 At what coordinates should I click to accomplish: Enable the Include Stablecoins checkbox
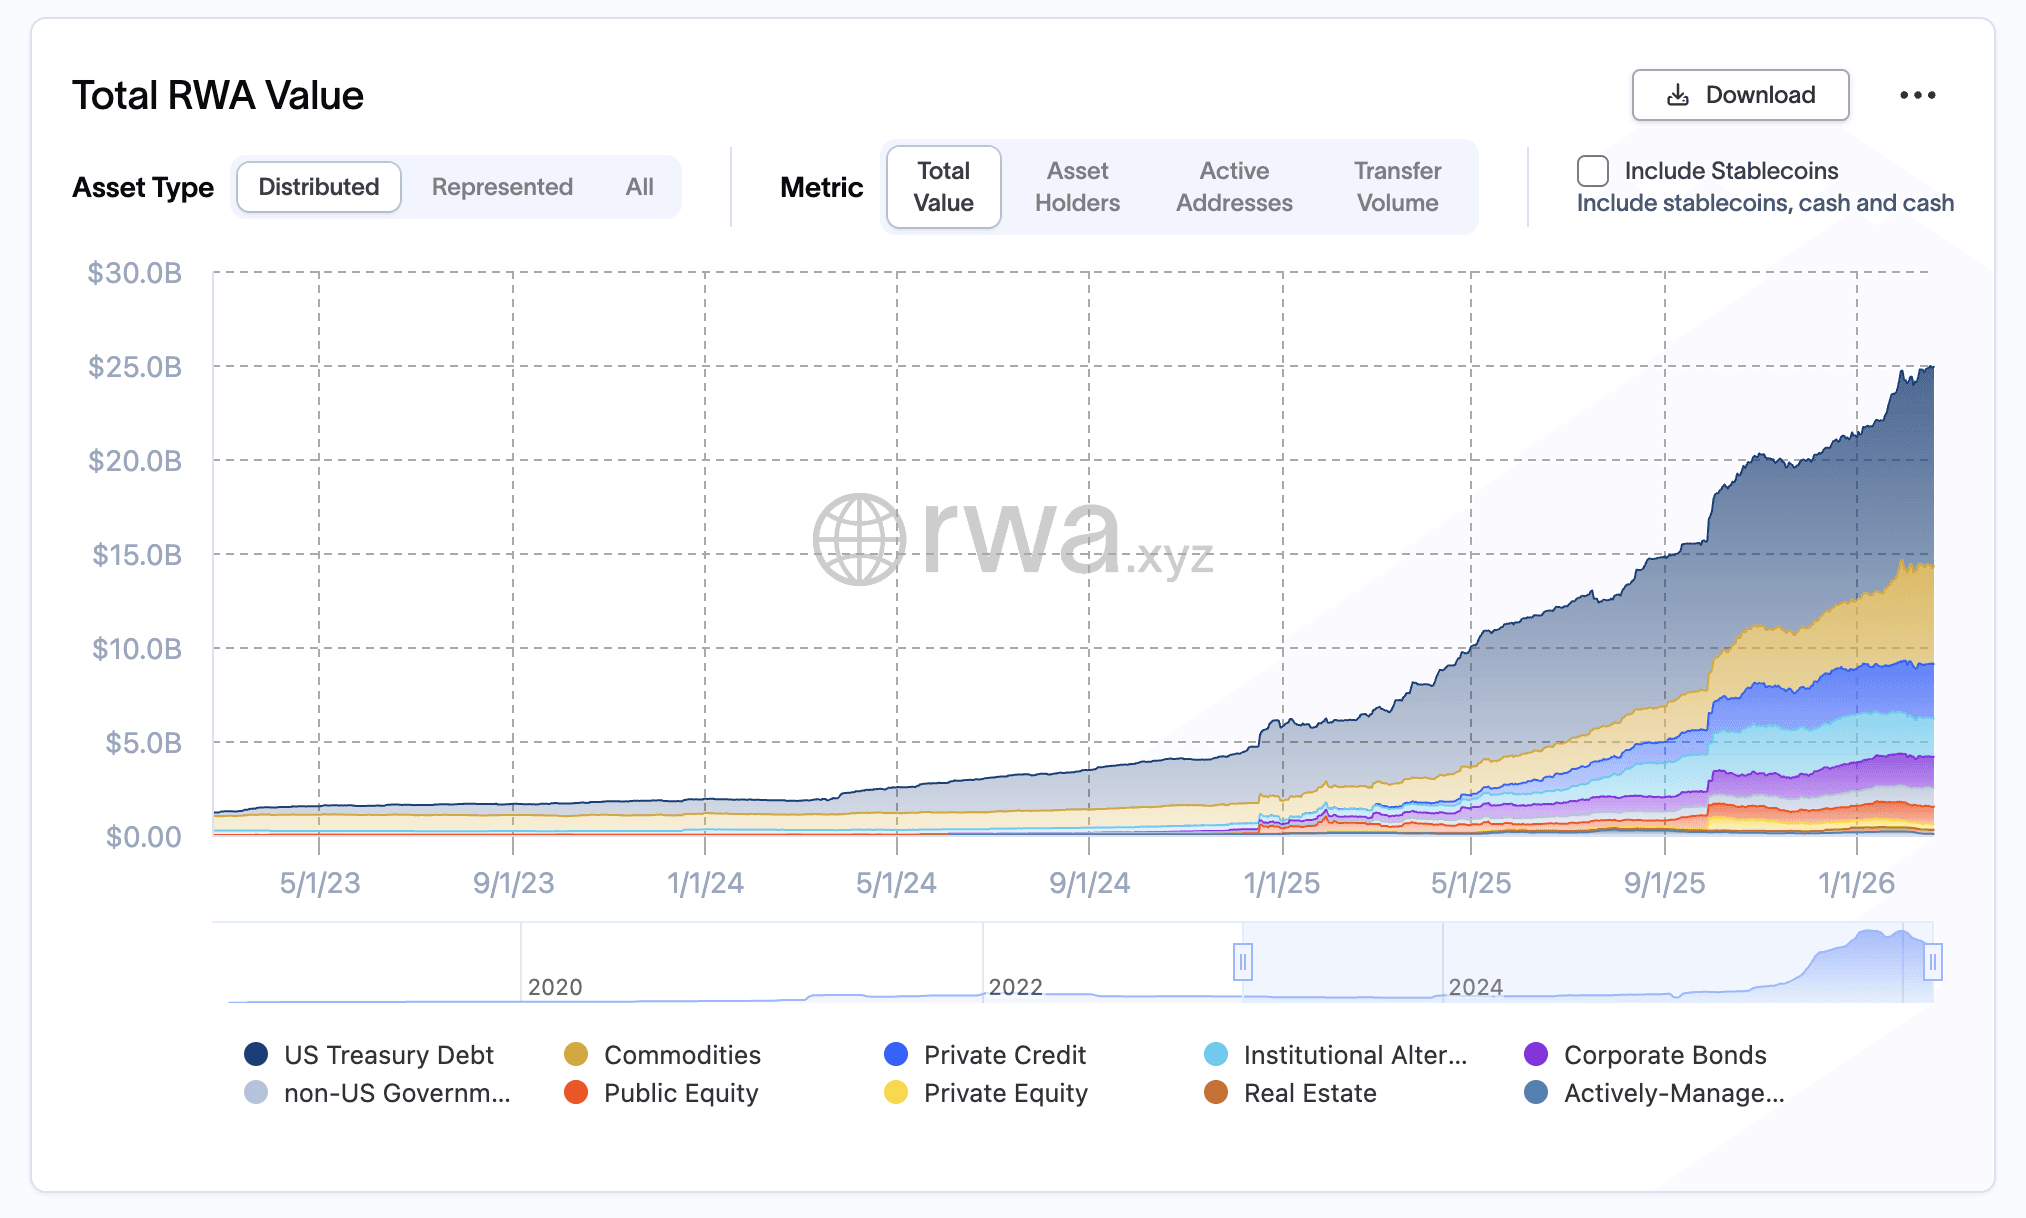click(x=1593, y=171)
